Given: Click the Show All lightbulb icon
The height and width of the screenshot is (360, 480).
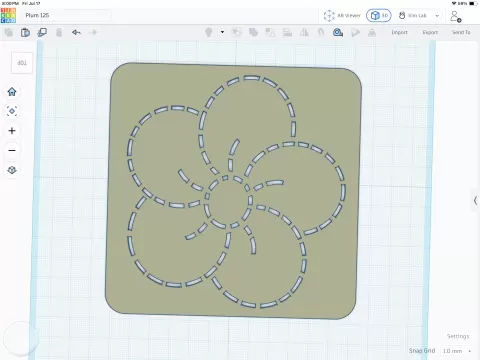Looking at the screenshot, I should click(209, 32).
